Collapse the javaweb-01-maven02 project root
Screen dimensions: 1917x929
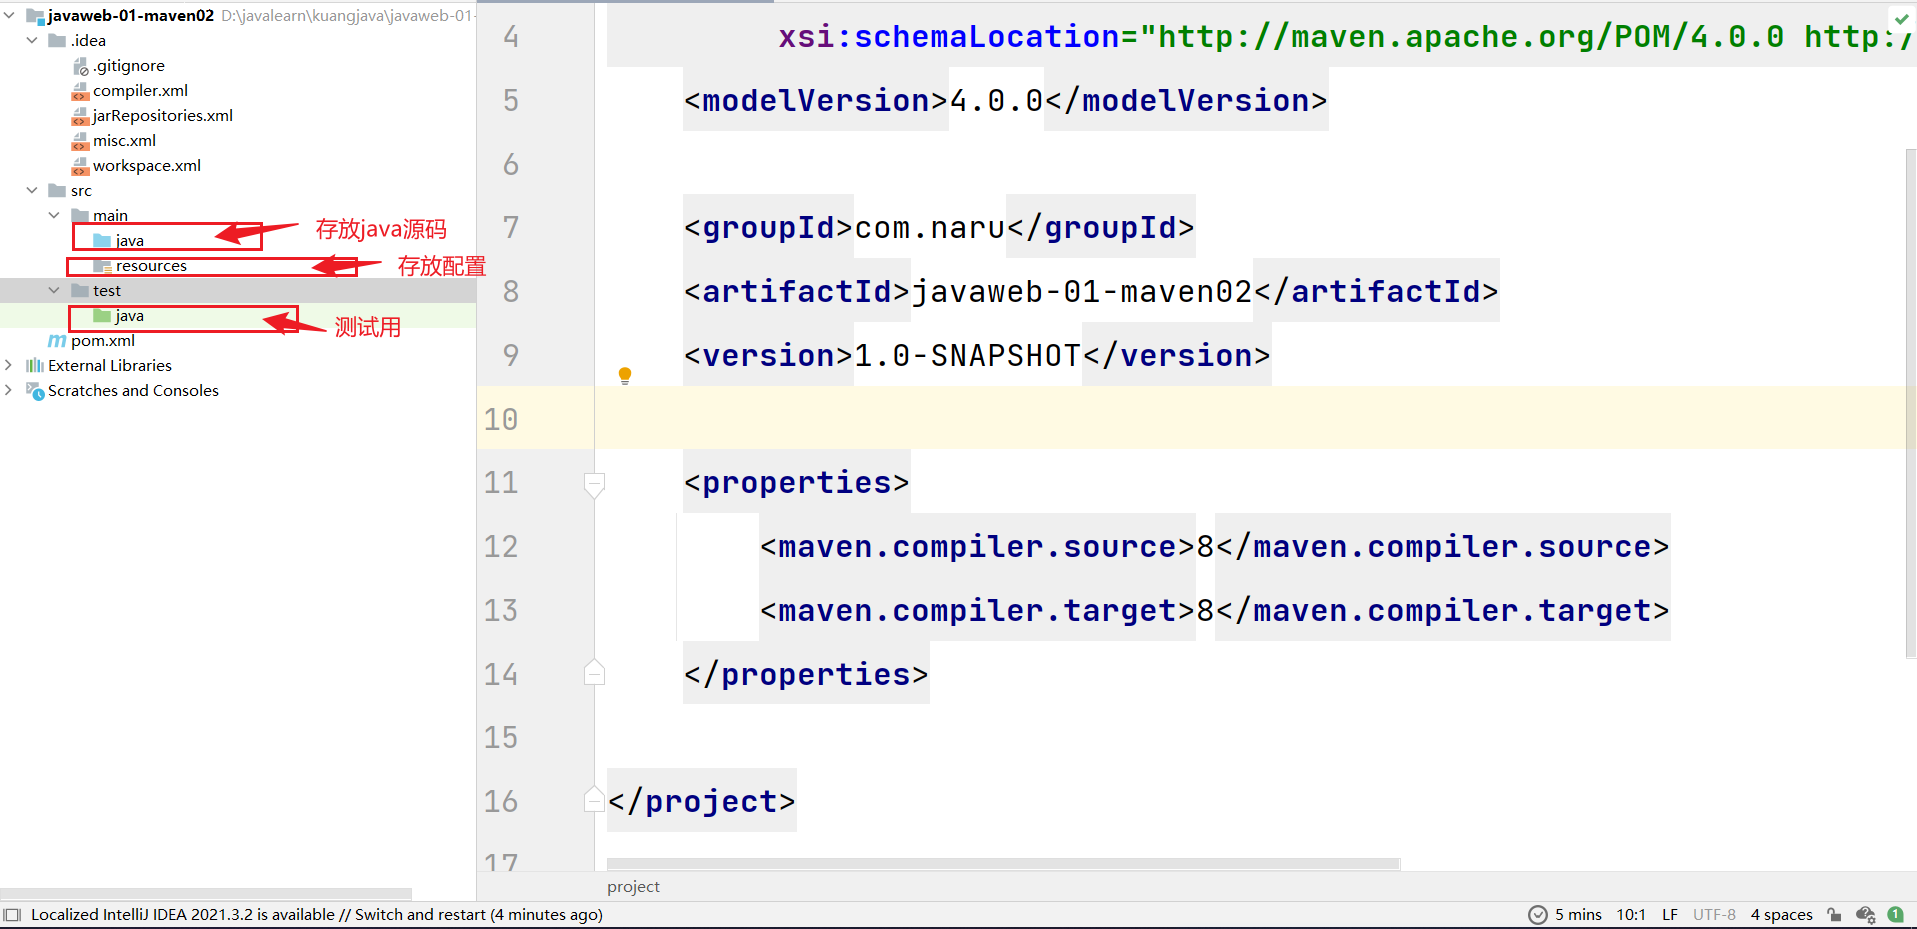(10, 16)
